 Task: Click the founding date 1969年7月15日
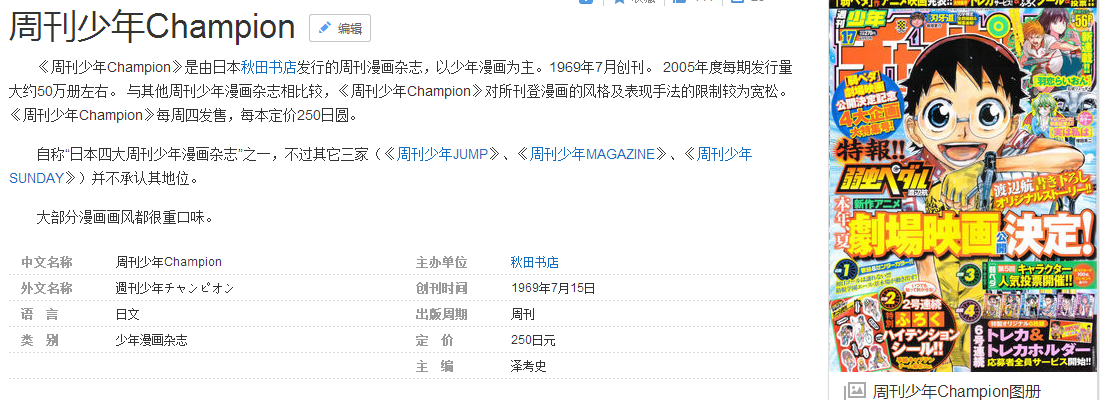click(552, 288)
